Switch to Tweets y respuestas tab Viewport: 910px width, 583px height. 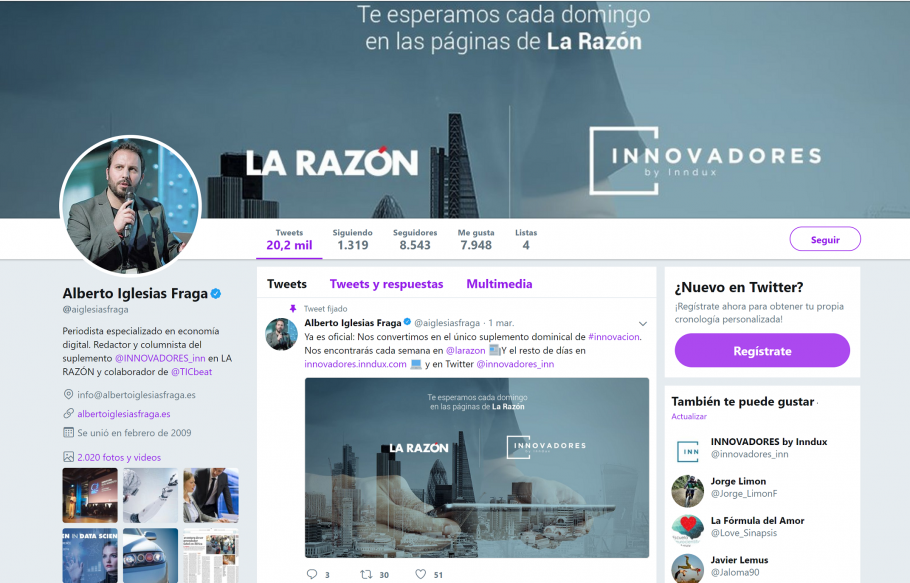tap(387, 284)
